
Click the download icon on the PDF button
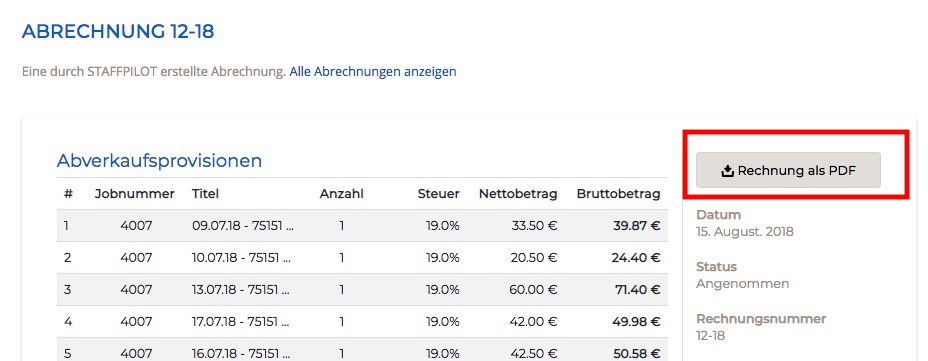[727, 171]
